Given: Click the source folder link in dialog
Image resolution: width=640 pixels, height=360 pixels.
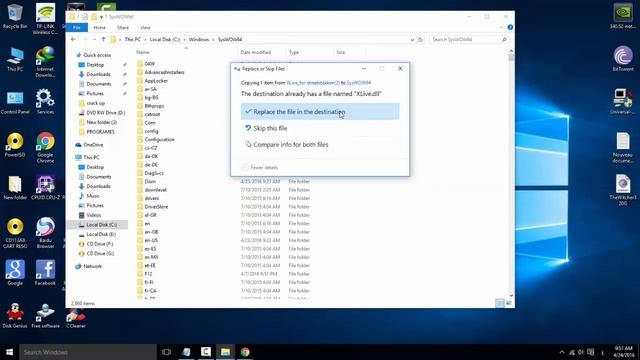Looking at the screenshot, I should point(313,83).
